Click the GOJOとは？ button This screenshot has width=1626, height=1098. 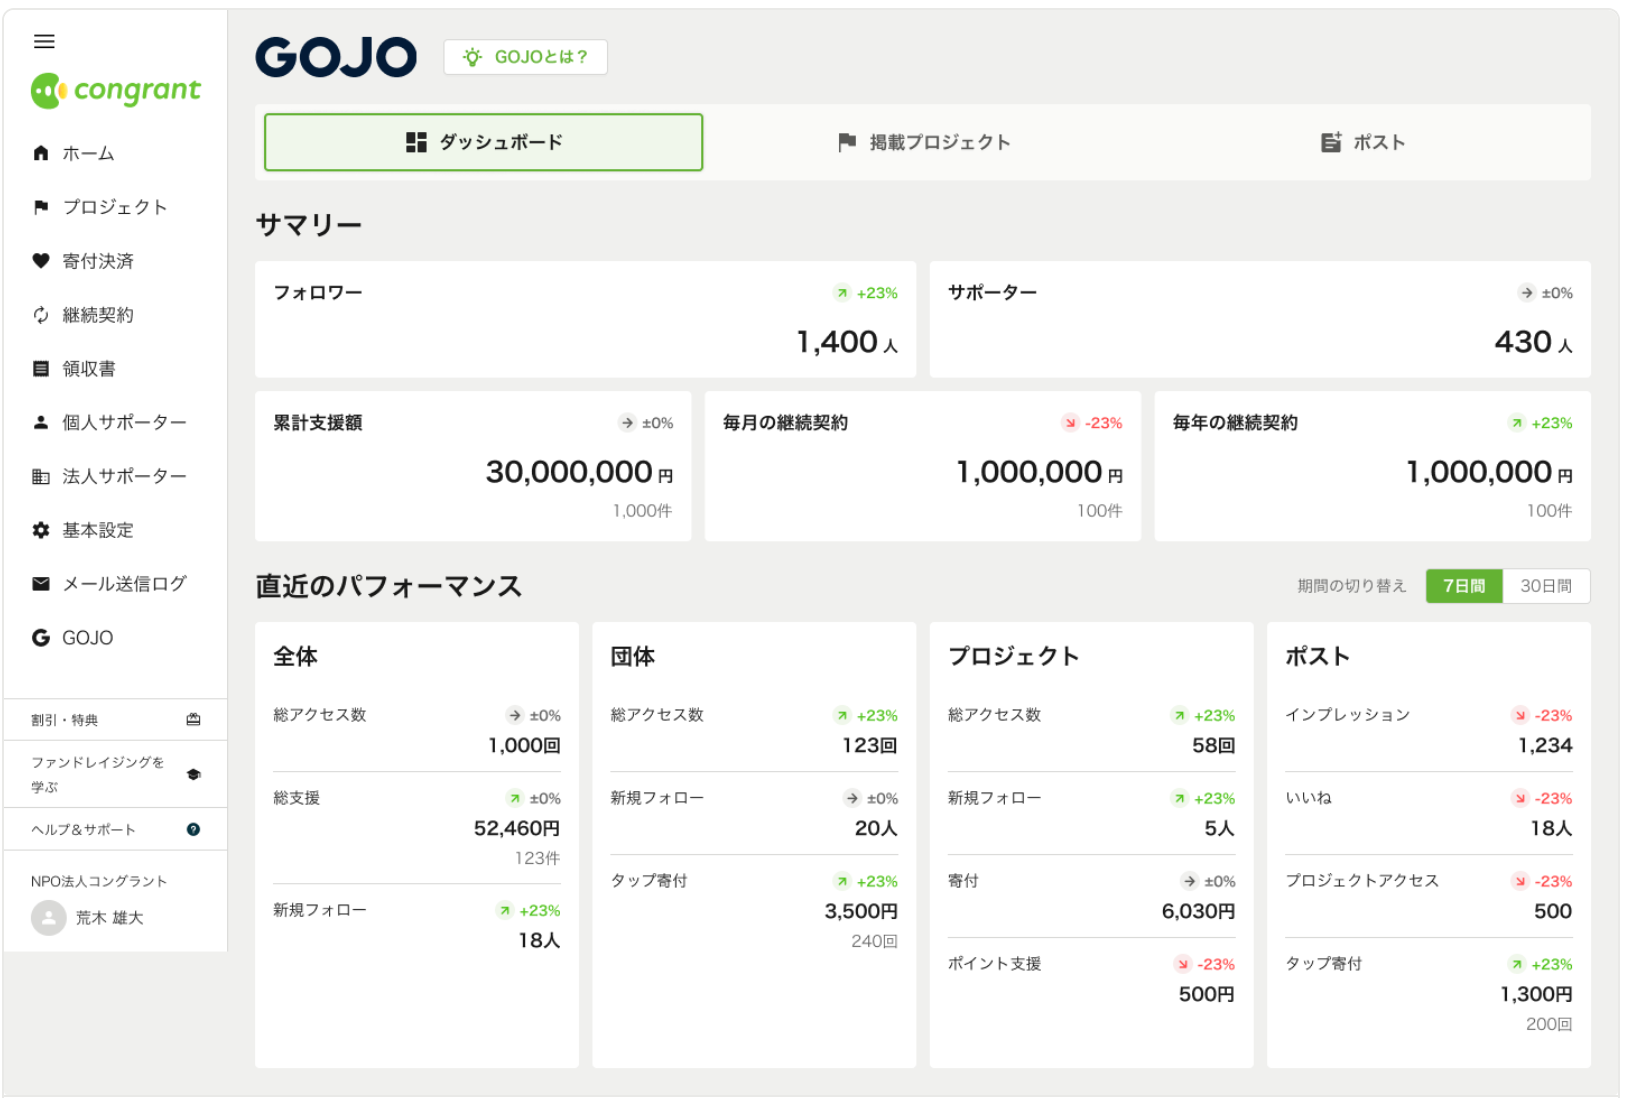(x=525, y=57)
